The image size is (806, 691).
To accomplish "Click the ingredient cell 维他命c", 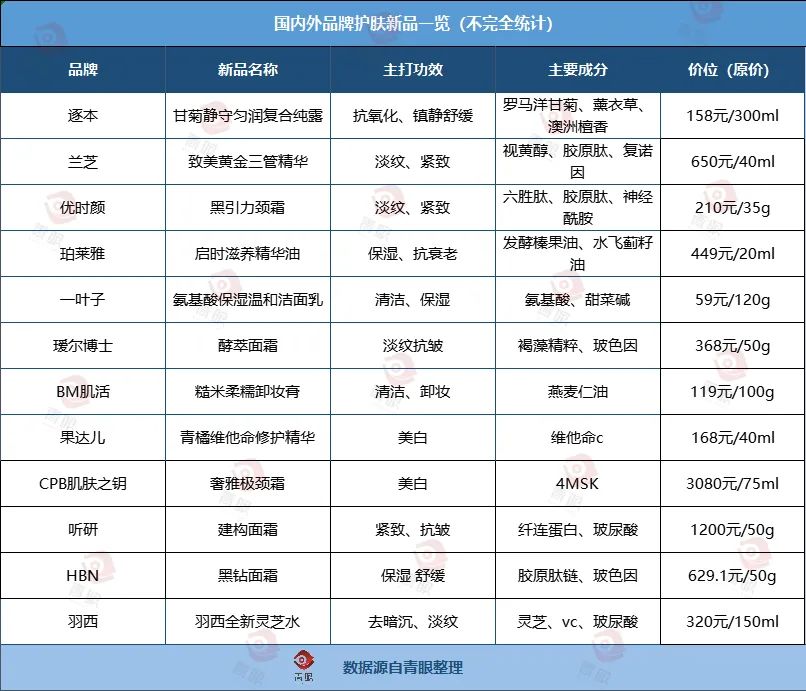I will 578,438.
